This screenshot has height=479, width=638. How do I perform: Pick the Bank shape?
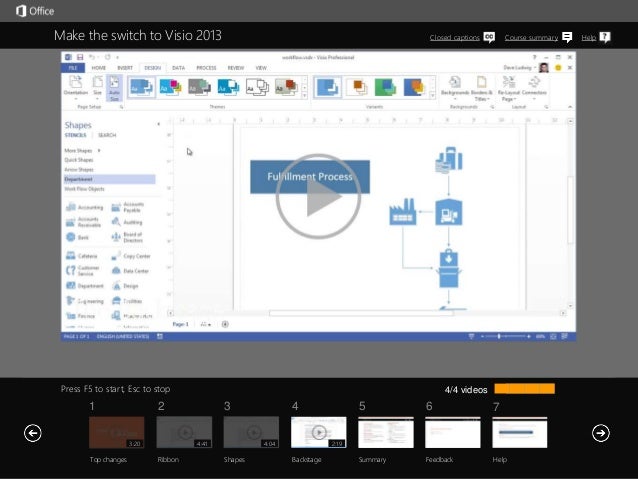coord(77,237)
